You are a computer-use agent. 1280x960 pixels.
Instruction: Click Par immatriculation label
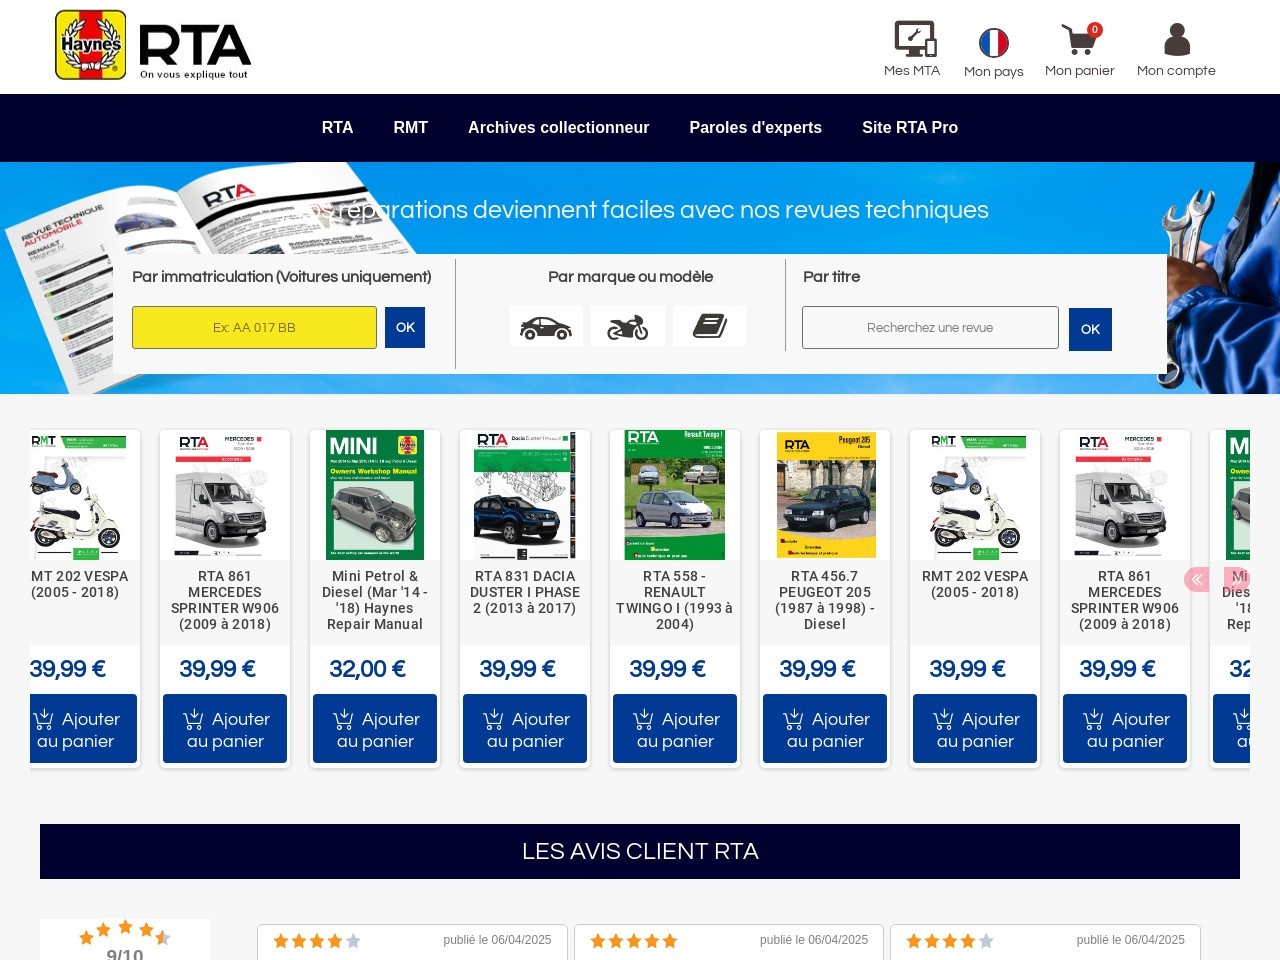pyautogui.click(x=282, y=277)
